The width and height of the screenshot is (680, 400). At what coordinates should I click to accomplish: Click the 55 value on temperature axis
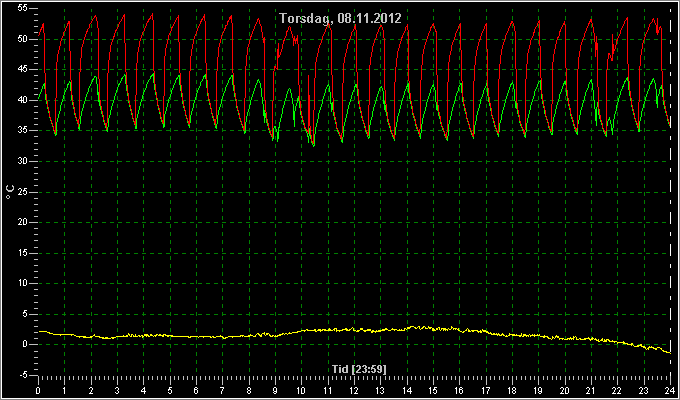click(x=22, y=9)
